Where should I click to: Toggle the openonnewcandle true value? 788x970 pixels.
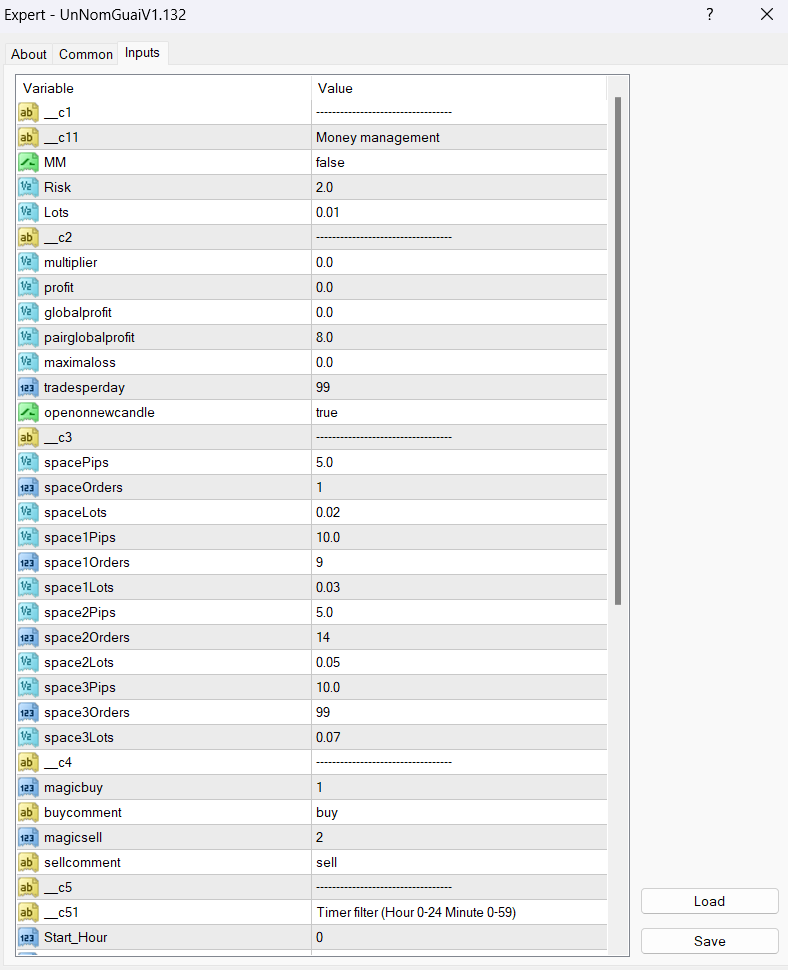[458, 412]
